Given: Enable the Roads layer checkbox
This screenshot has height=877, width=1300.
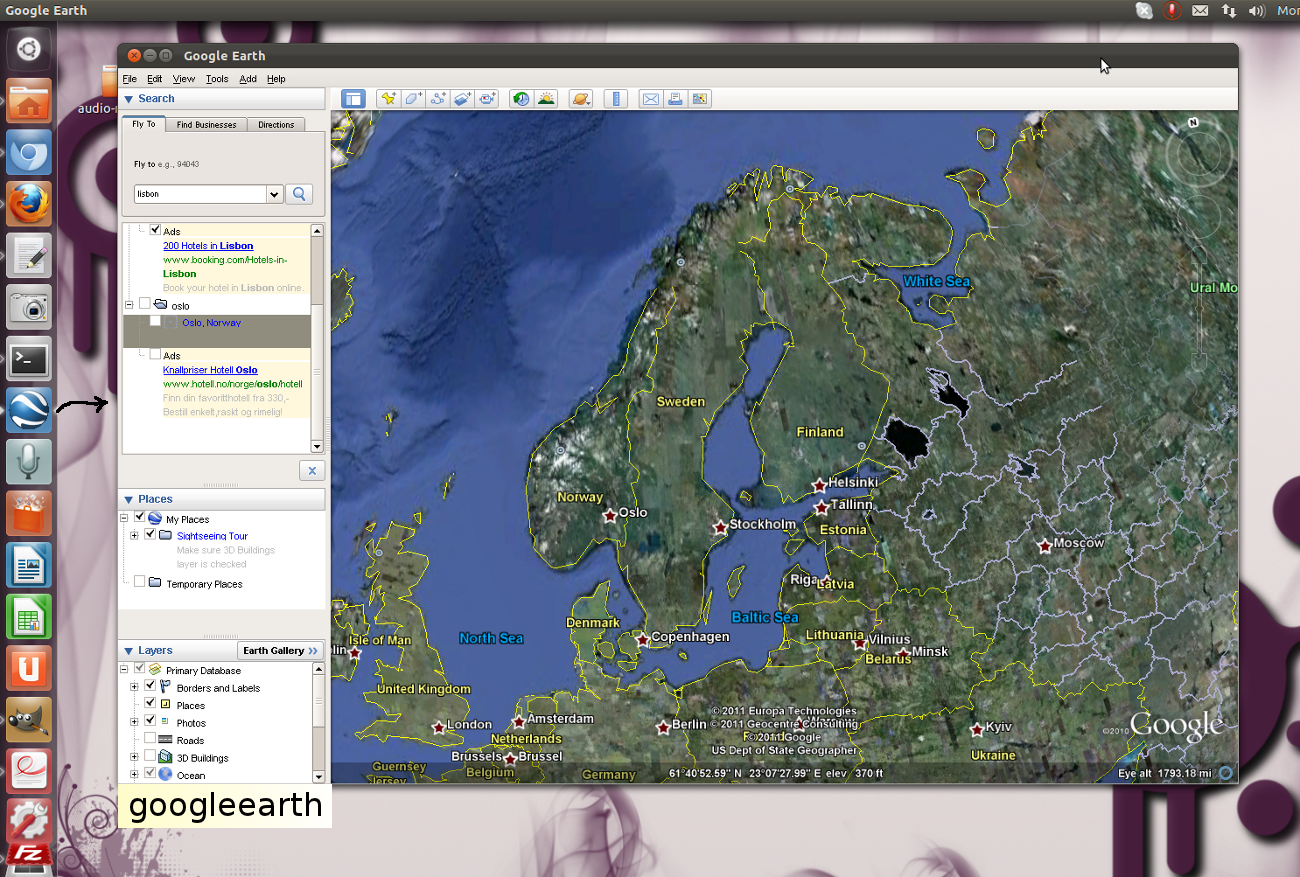Looking at the screenshot, I should coord(150,739).
